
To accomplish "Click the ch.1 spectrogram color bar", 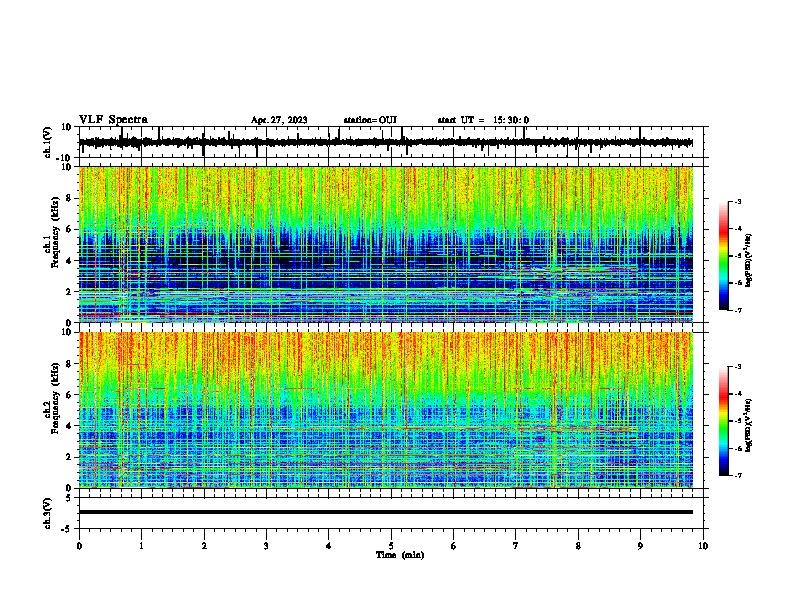I will click(x=723, y=256).
